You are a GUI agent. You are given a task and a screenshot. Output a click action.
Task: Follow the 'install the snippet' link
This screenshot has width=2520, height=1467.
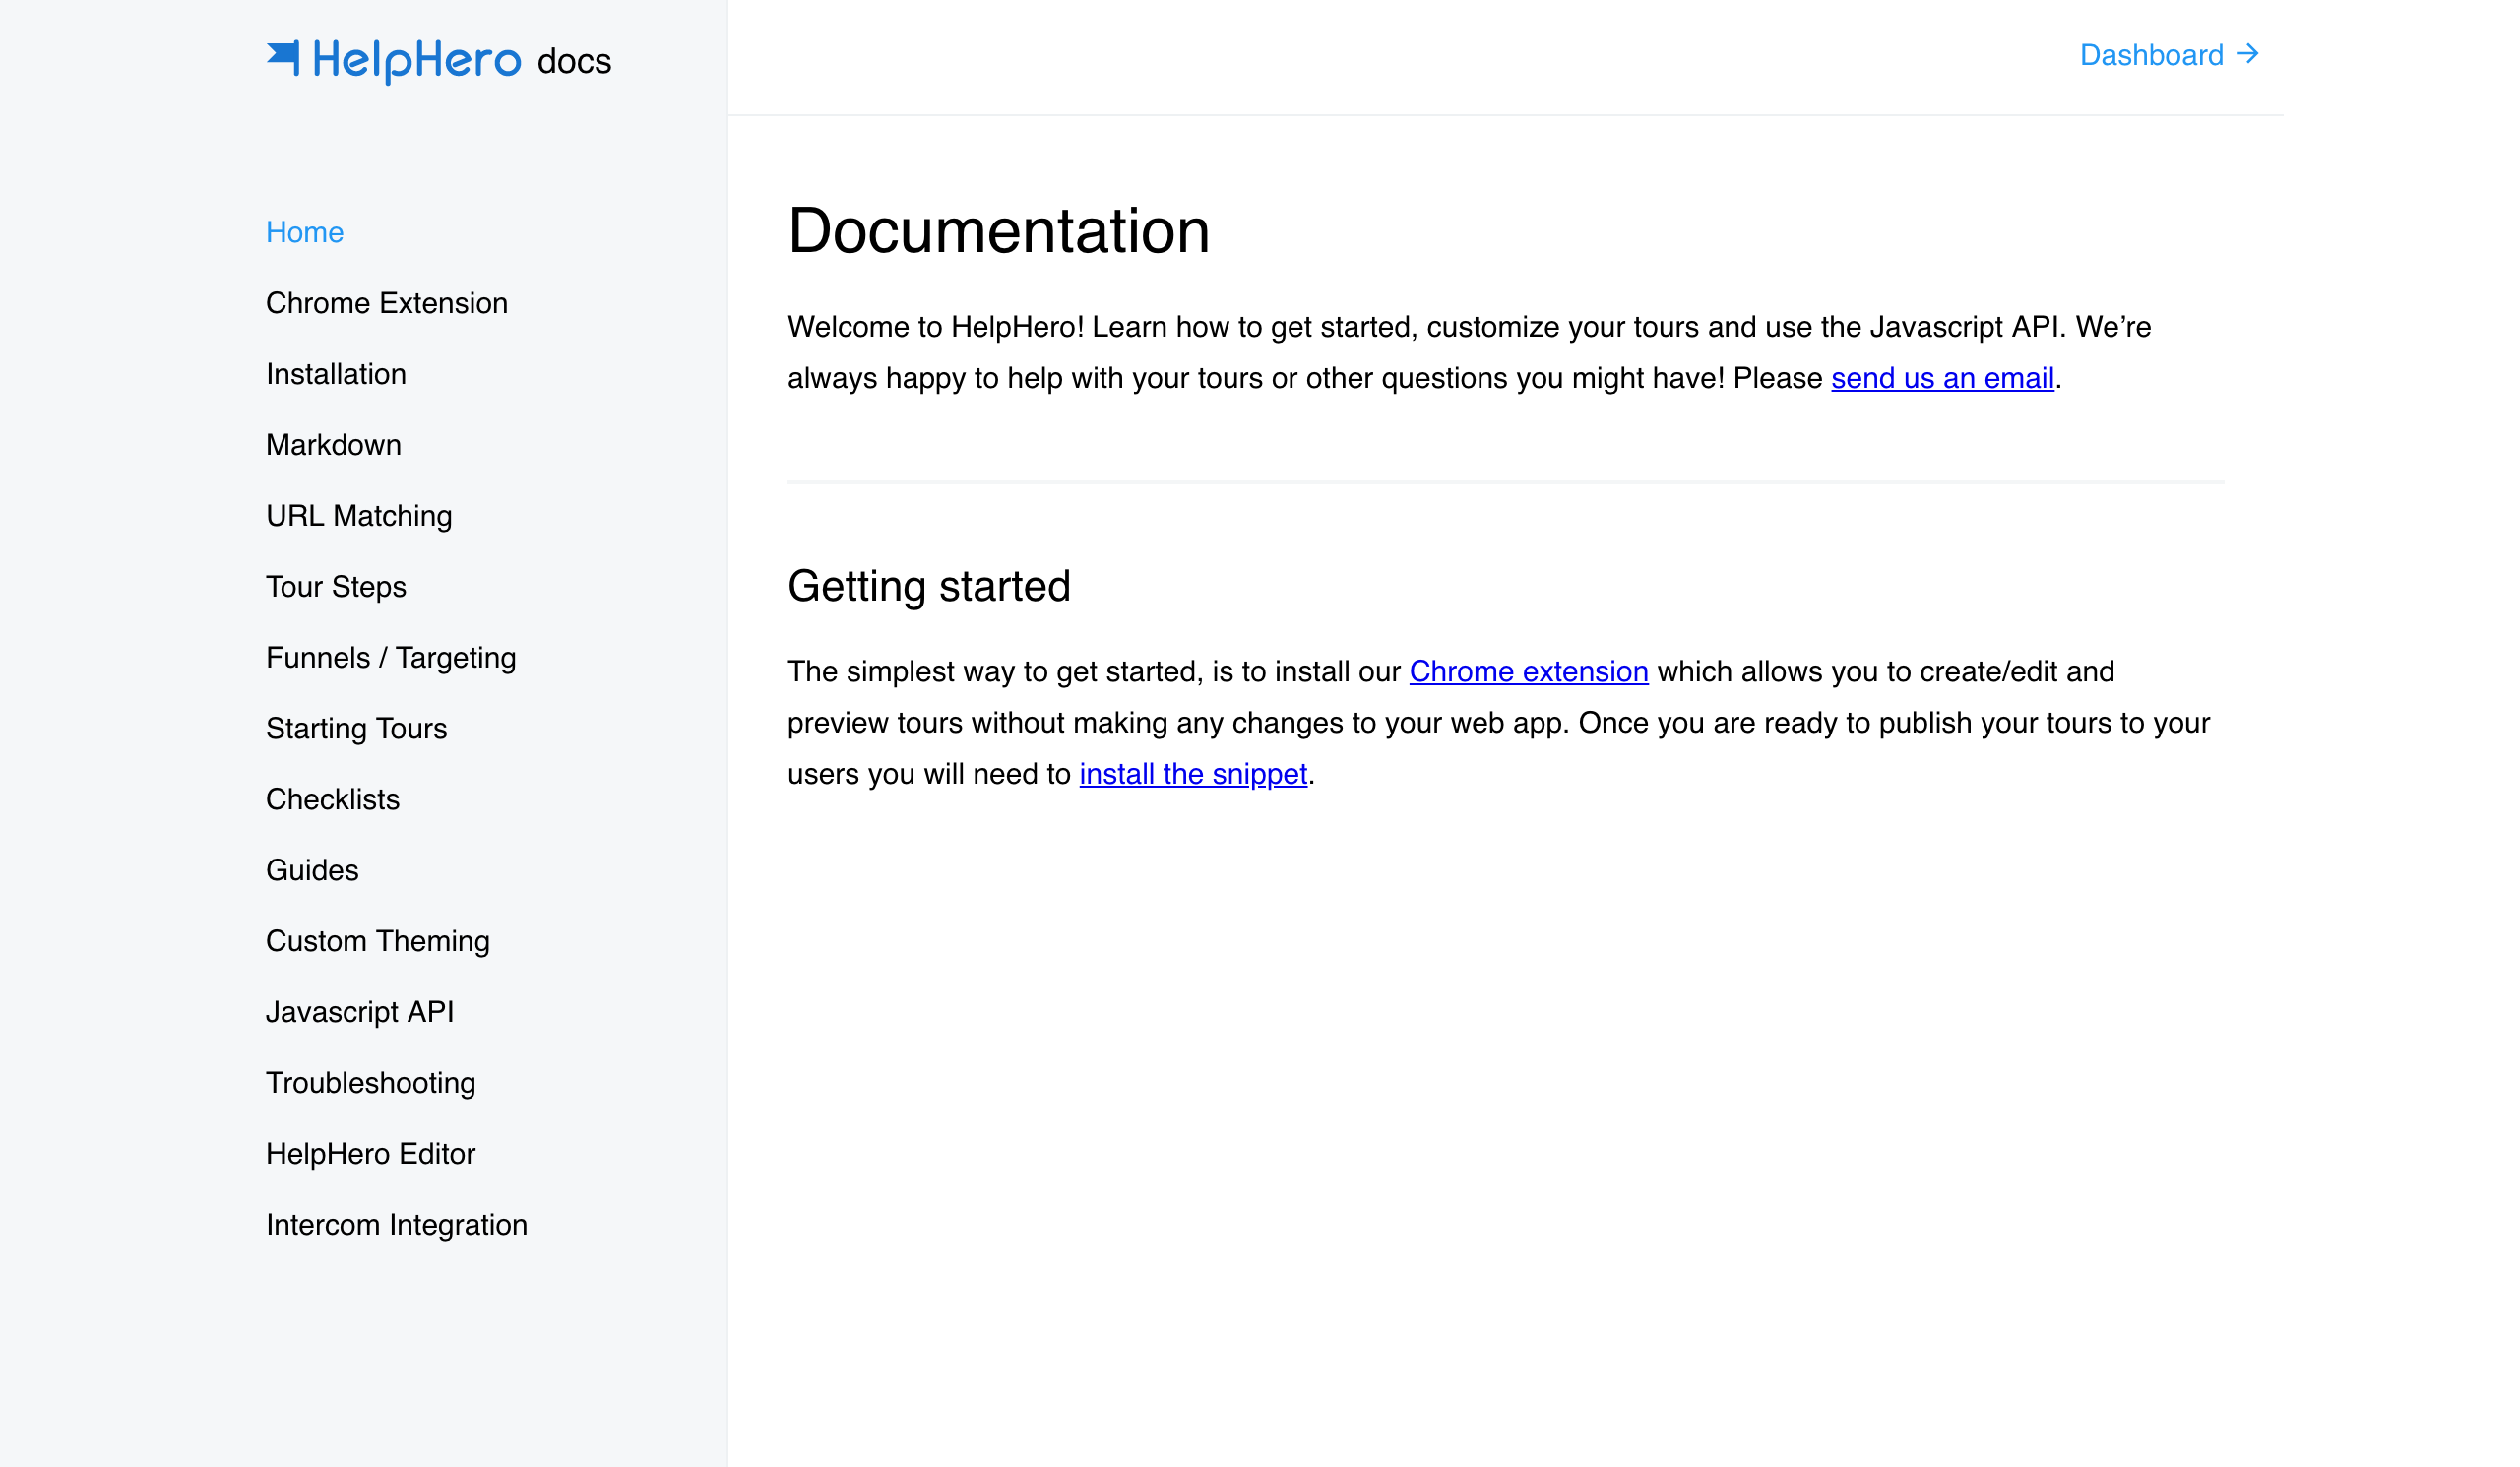click(1193, 775)
